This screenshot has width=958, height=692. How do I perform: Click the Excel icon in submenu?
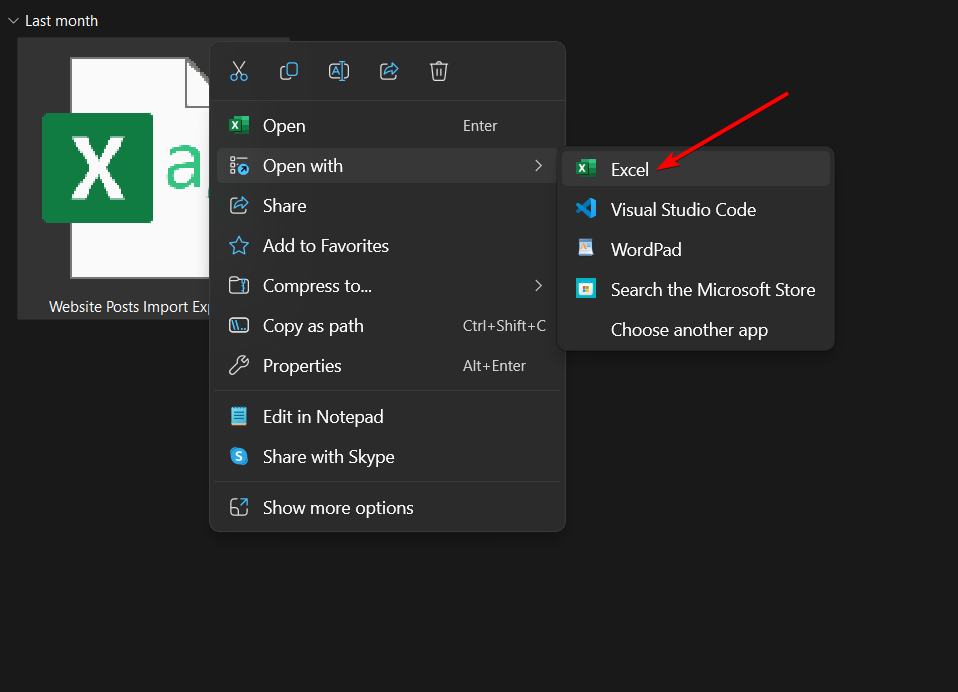[586, 168]
